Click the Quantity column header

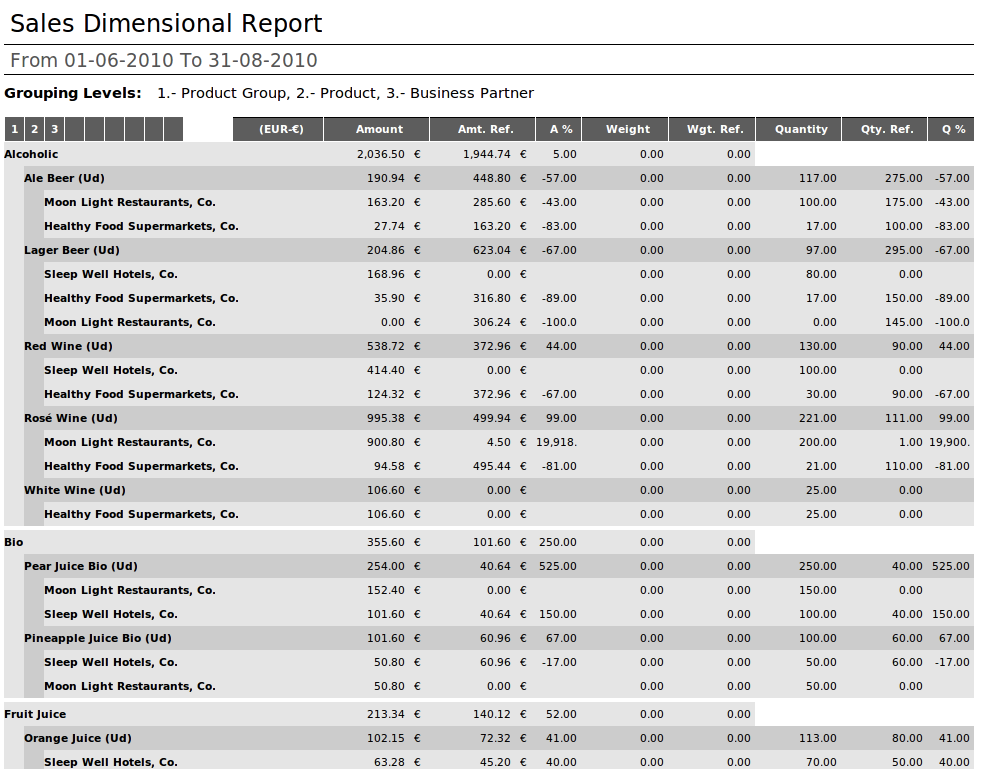tap(801, 129)
